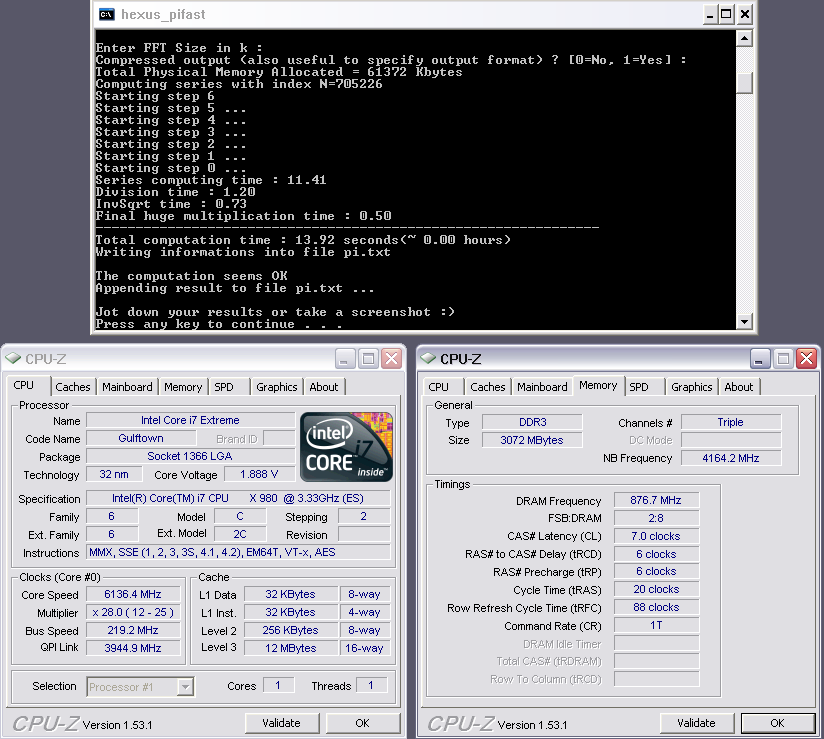Click the Package field Socket 1366 LGA
Screen dimensions: 824x739
(x=190, y=456)
